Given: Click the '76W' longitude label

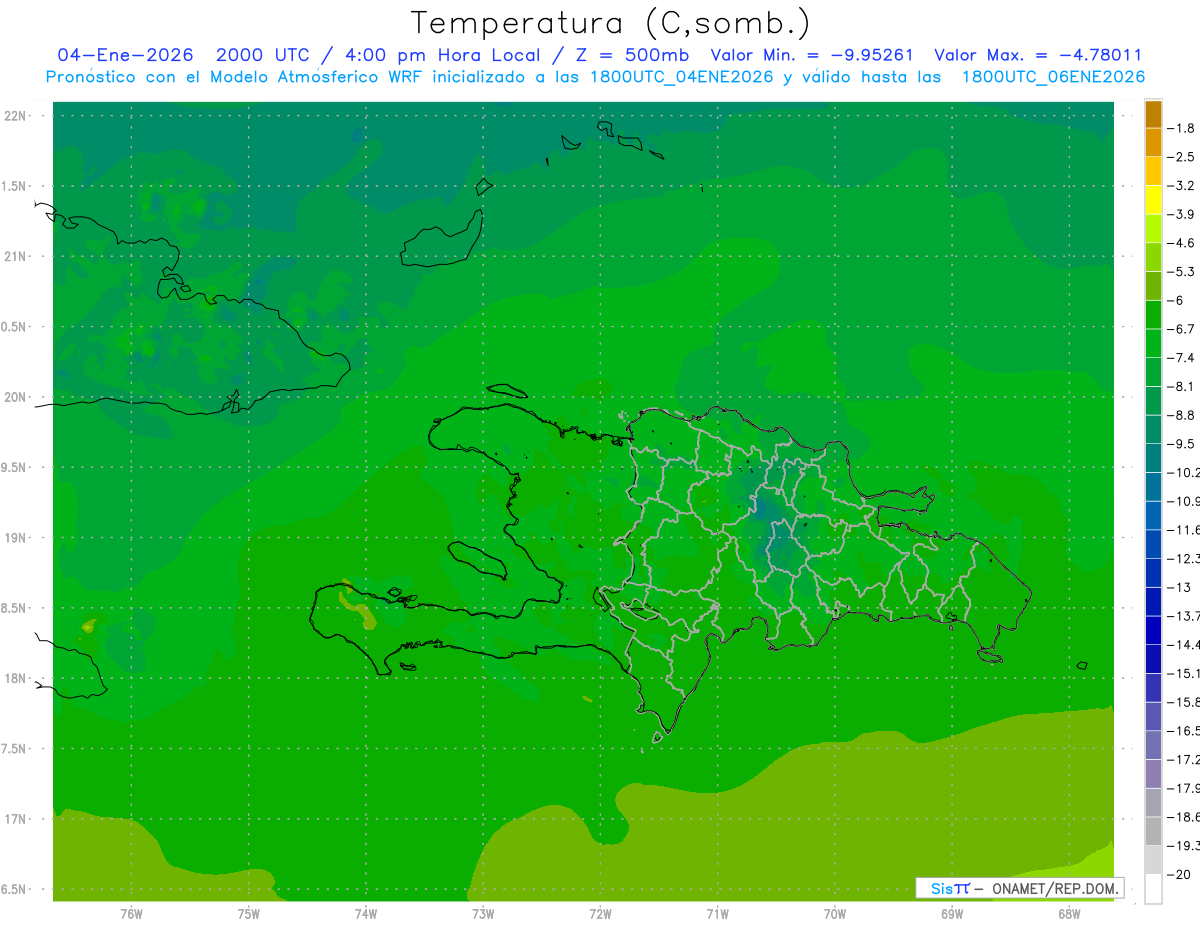Looking at the screenshot, I should click(131, 914).
